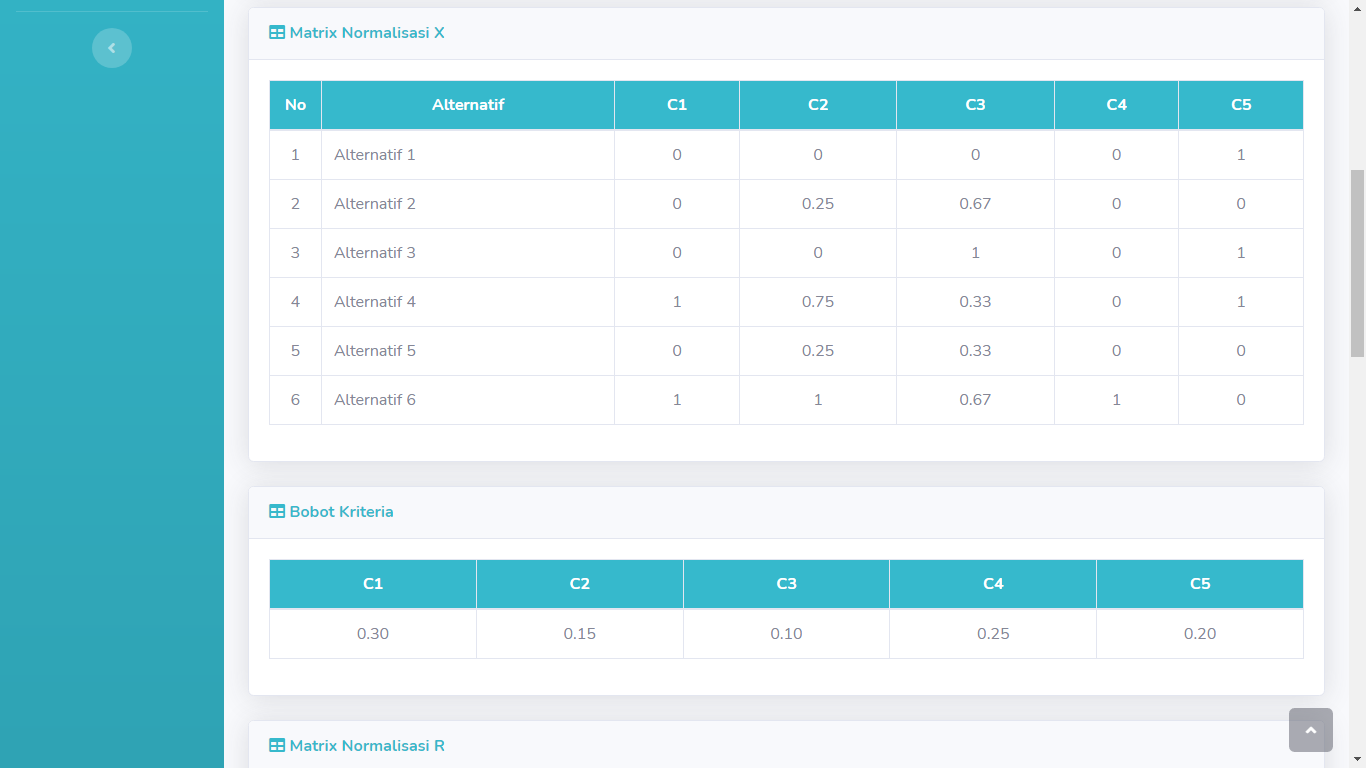
Task: Select the Bobot Kriteria heading
Action: pyautogui.click(x=341, y=512)
